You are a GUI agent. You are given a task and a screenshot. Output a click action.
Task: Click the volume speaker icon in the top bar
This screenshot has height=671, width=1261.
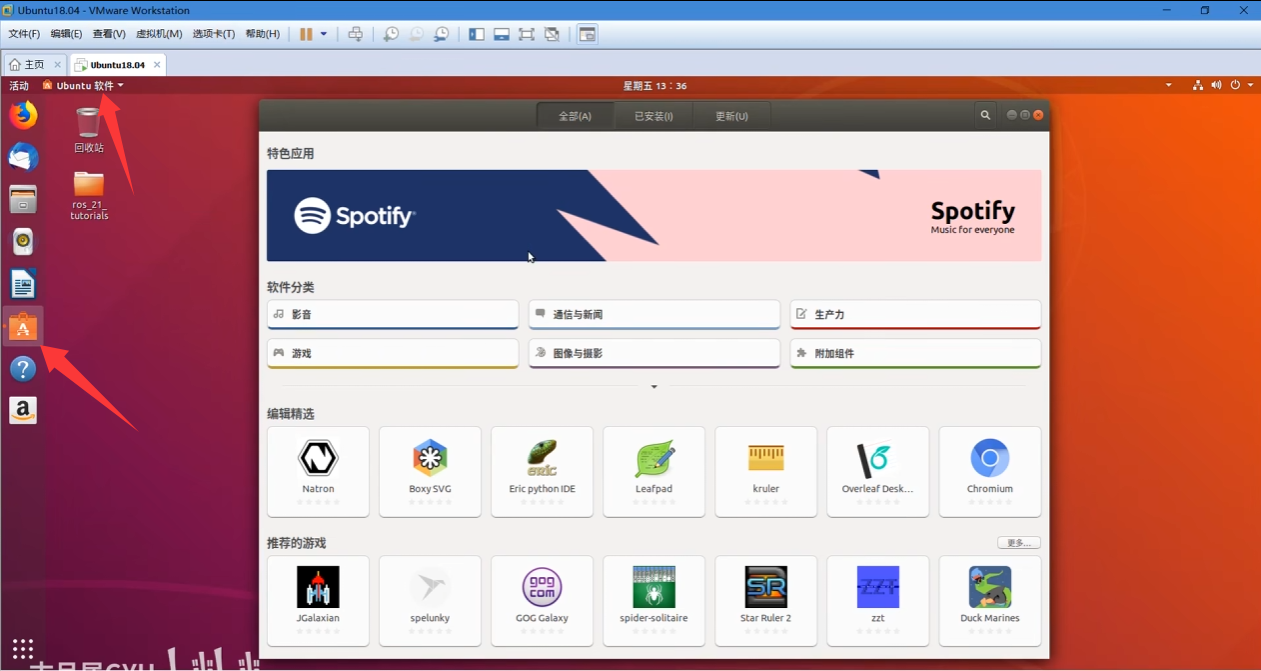coord(1216,86)
